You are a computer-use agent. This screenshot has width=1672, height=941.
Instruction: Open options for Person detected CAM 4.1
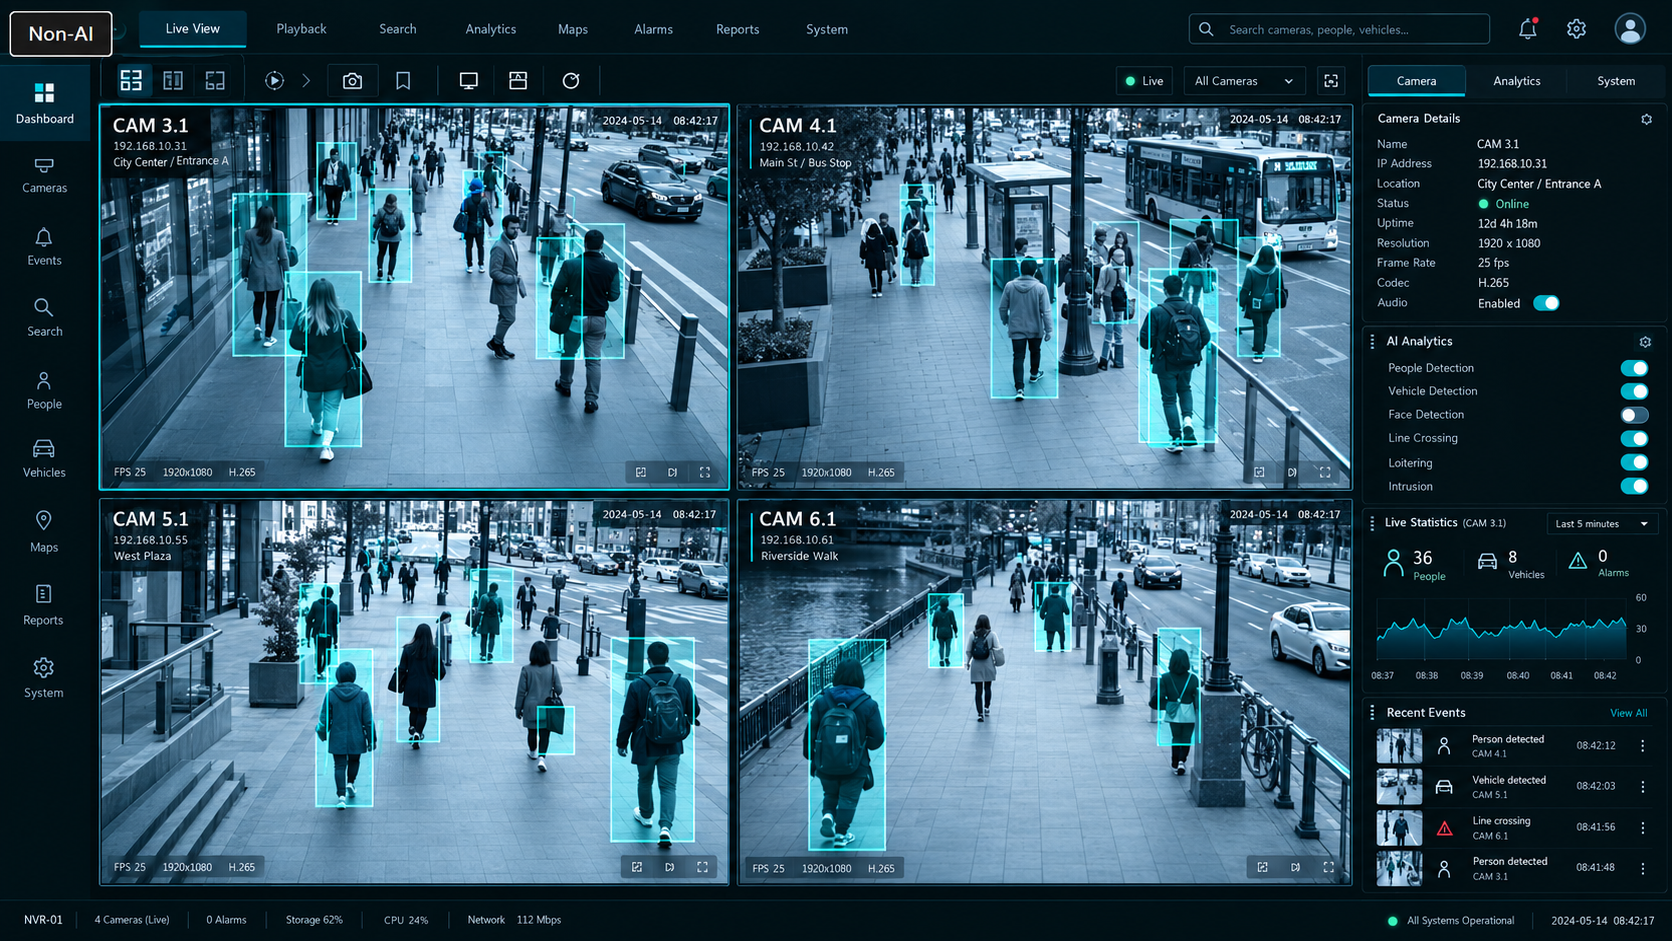(x=1642, y=746)
